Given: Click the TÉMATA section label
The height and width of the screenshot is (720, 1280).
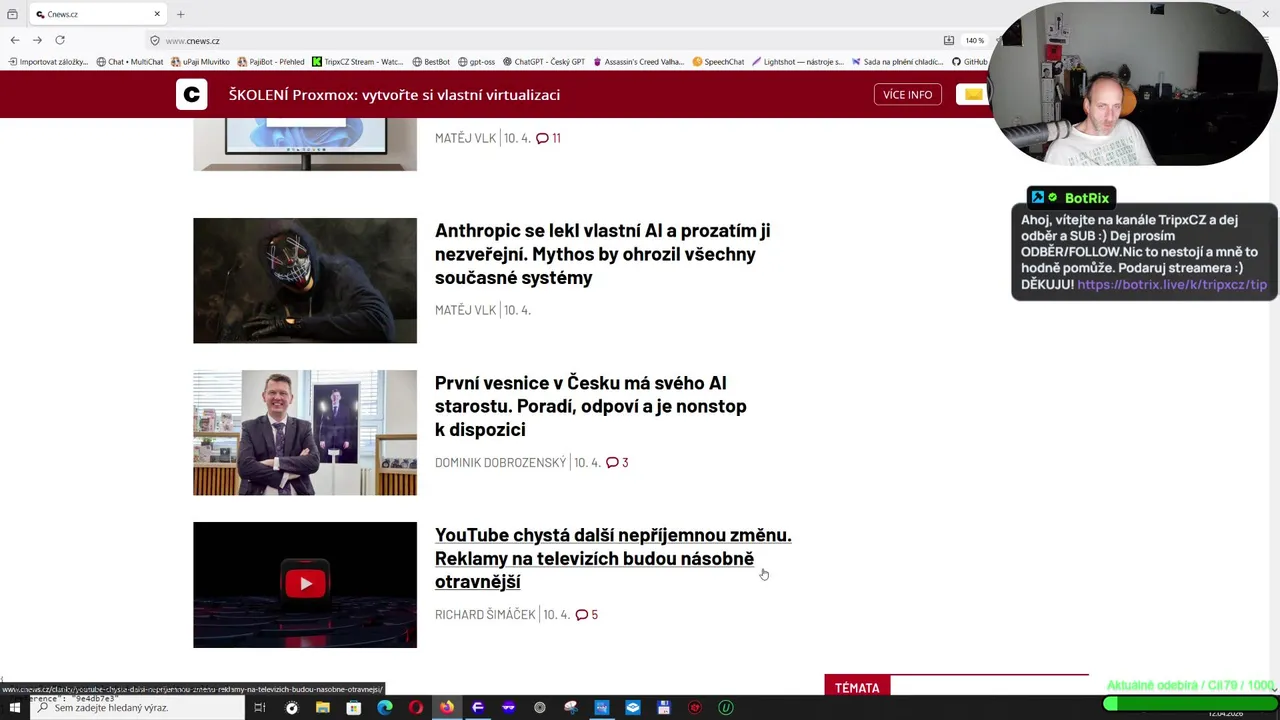Looking at the screenshot, I should (857, 688).
